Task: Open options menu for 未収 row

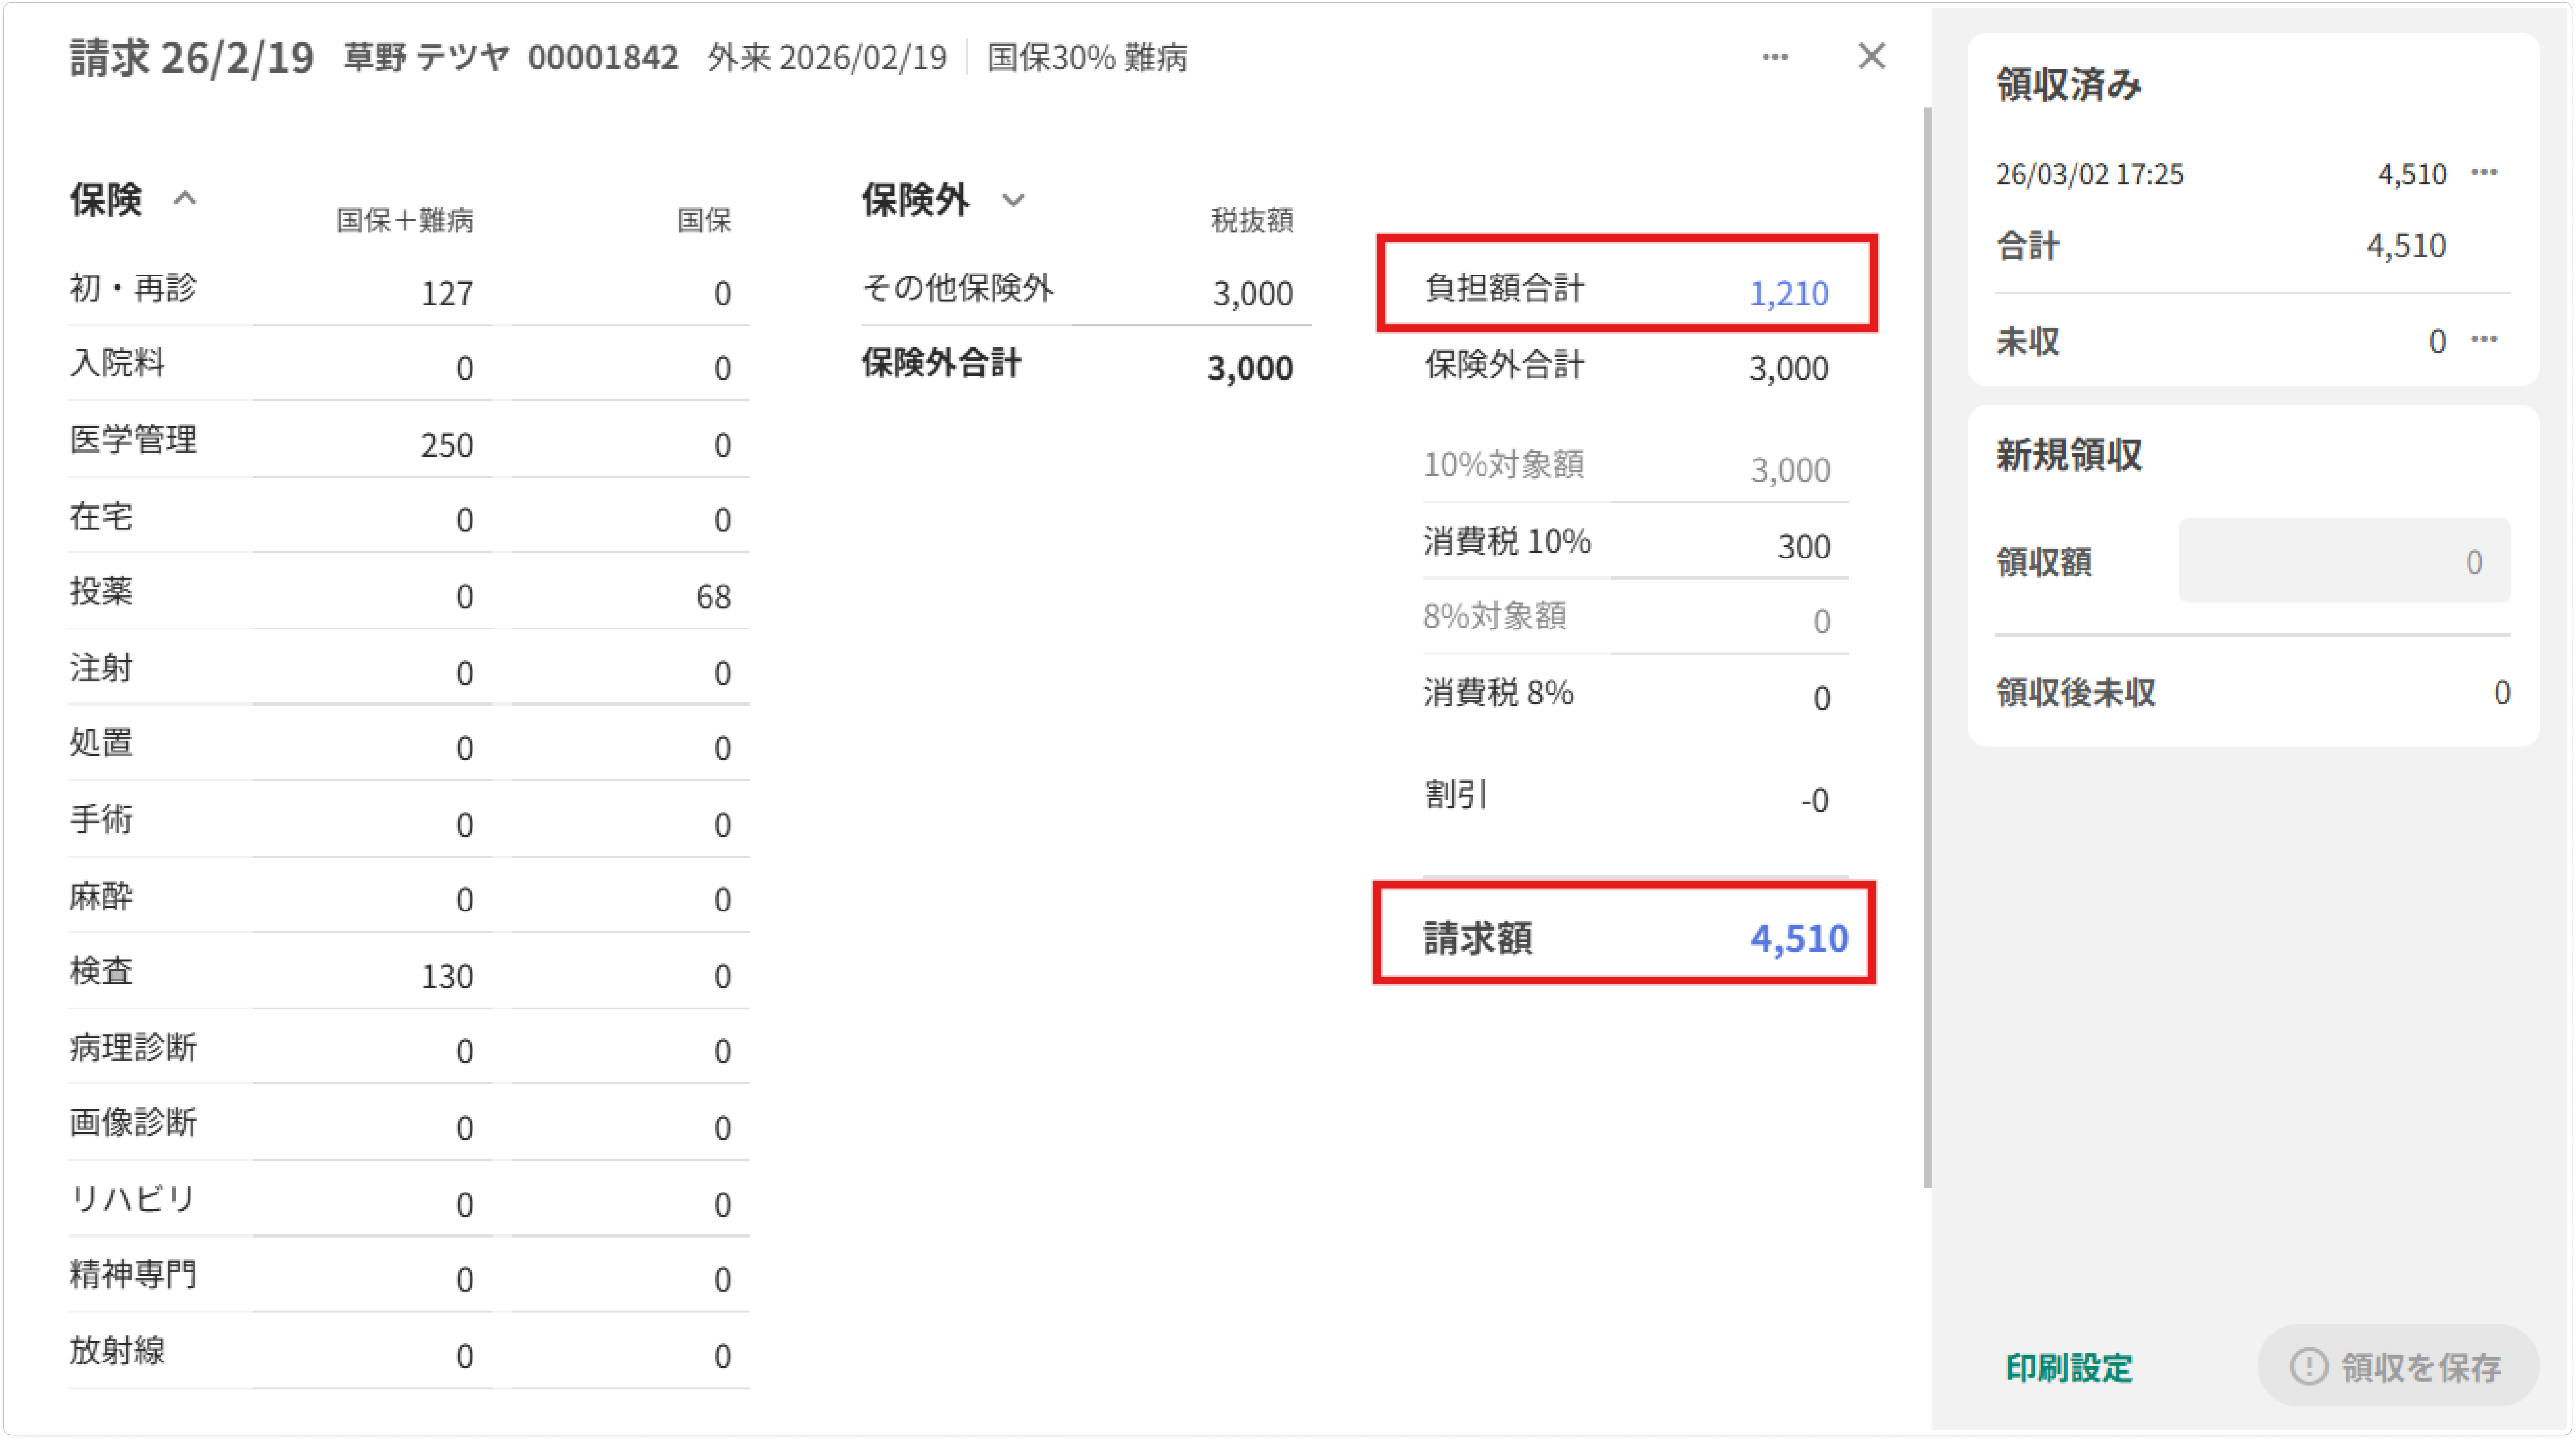Action: coord(2484,340)
